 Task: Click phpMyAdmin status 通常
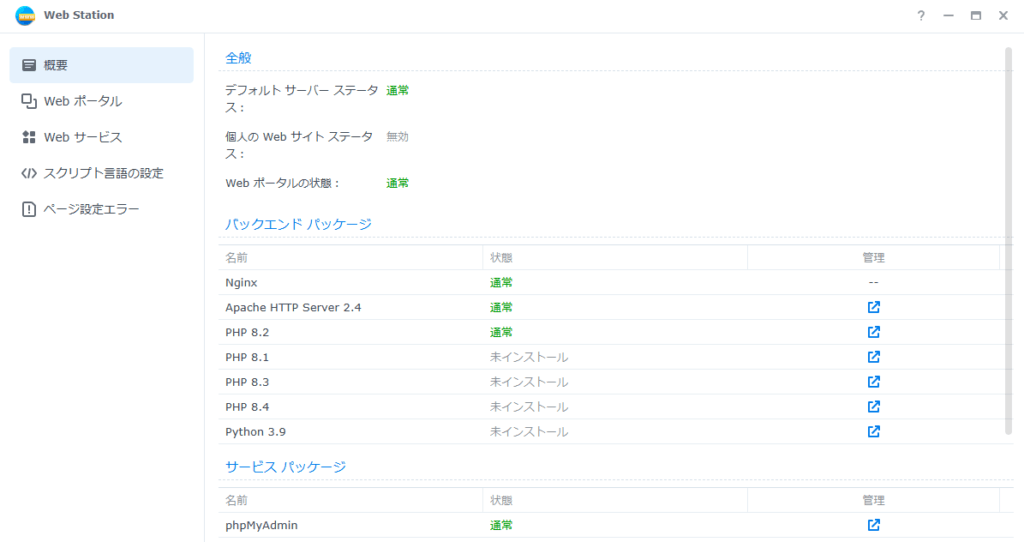point(502,525)
